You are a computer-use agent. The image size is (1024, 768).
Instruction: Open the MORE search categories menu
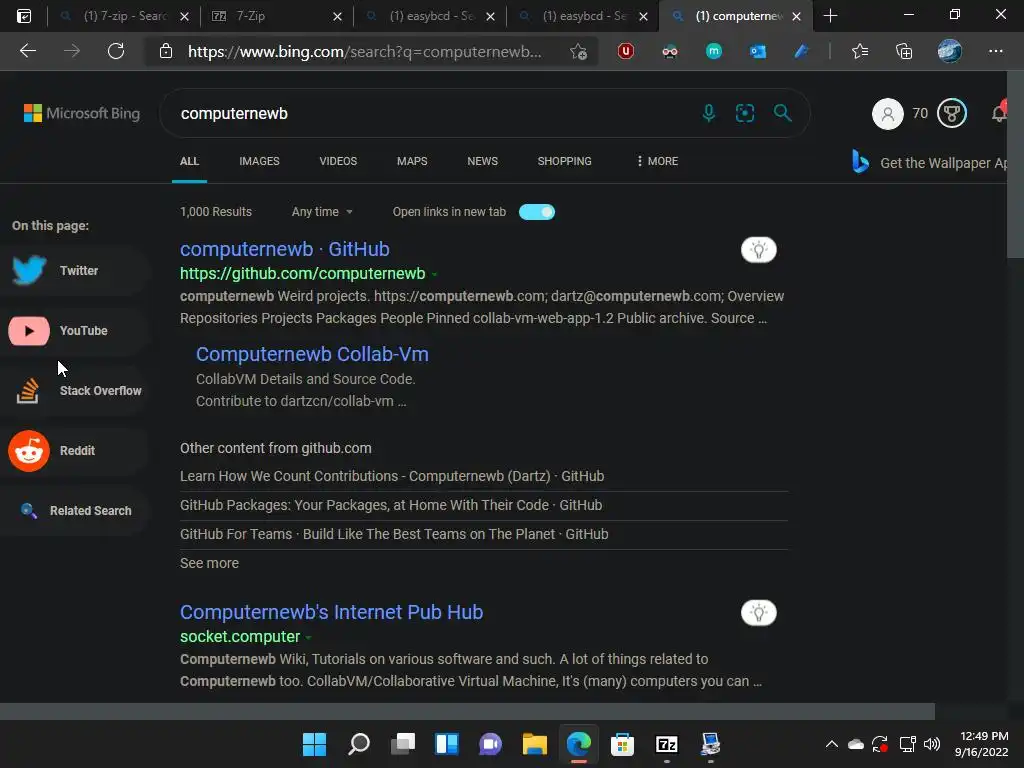(658, 161)
